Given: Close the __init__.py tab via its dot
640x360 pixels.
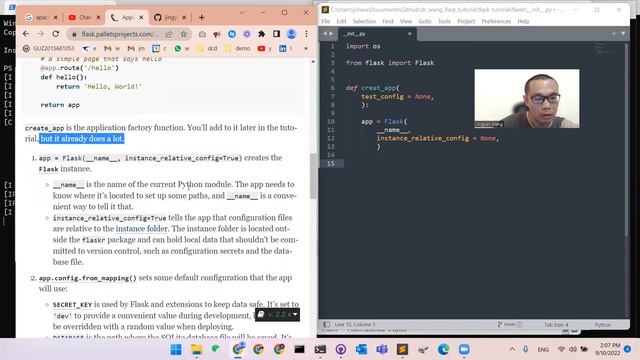Looking at the screenshot, I should pos(409,34).
